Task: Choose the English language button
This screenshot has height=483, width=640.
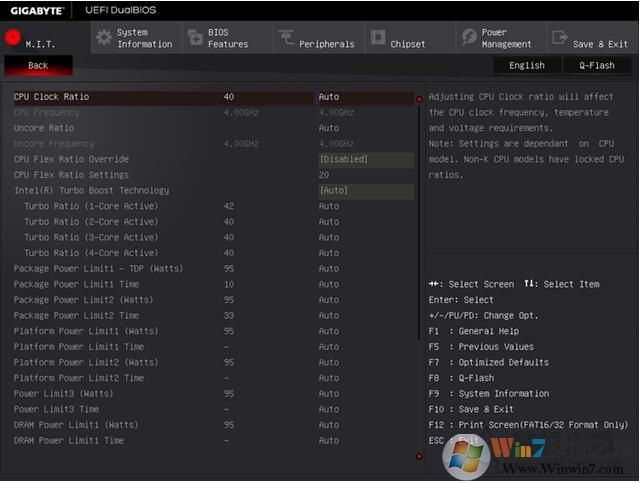Action: click(527, 66)
